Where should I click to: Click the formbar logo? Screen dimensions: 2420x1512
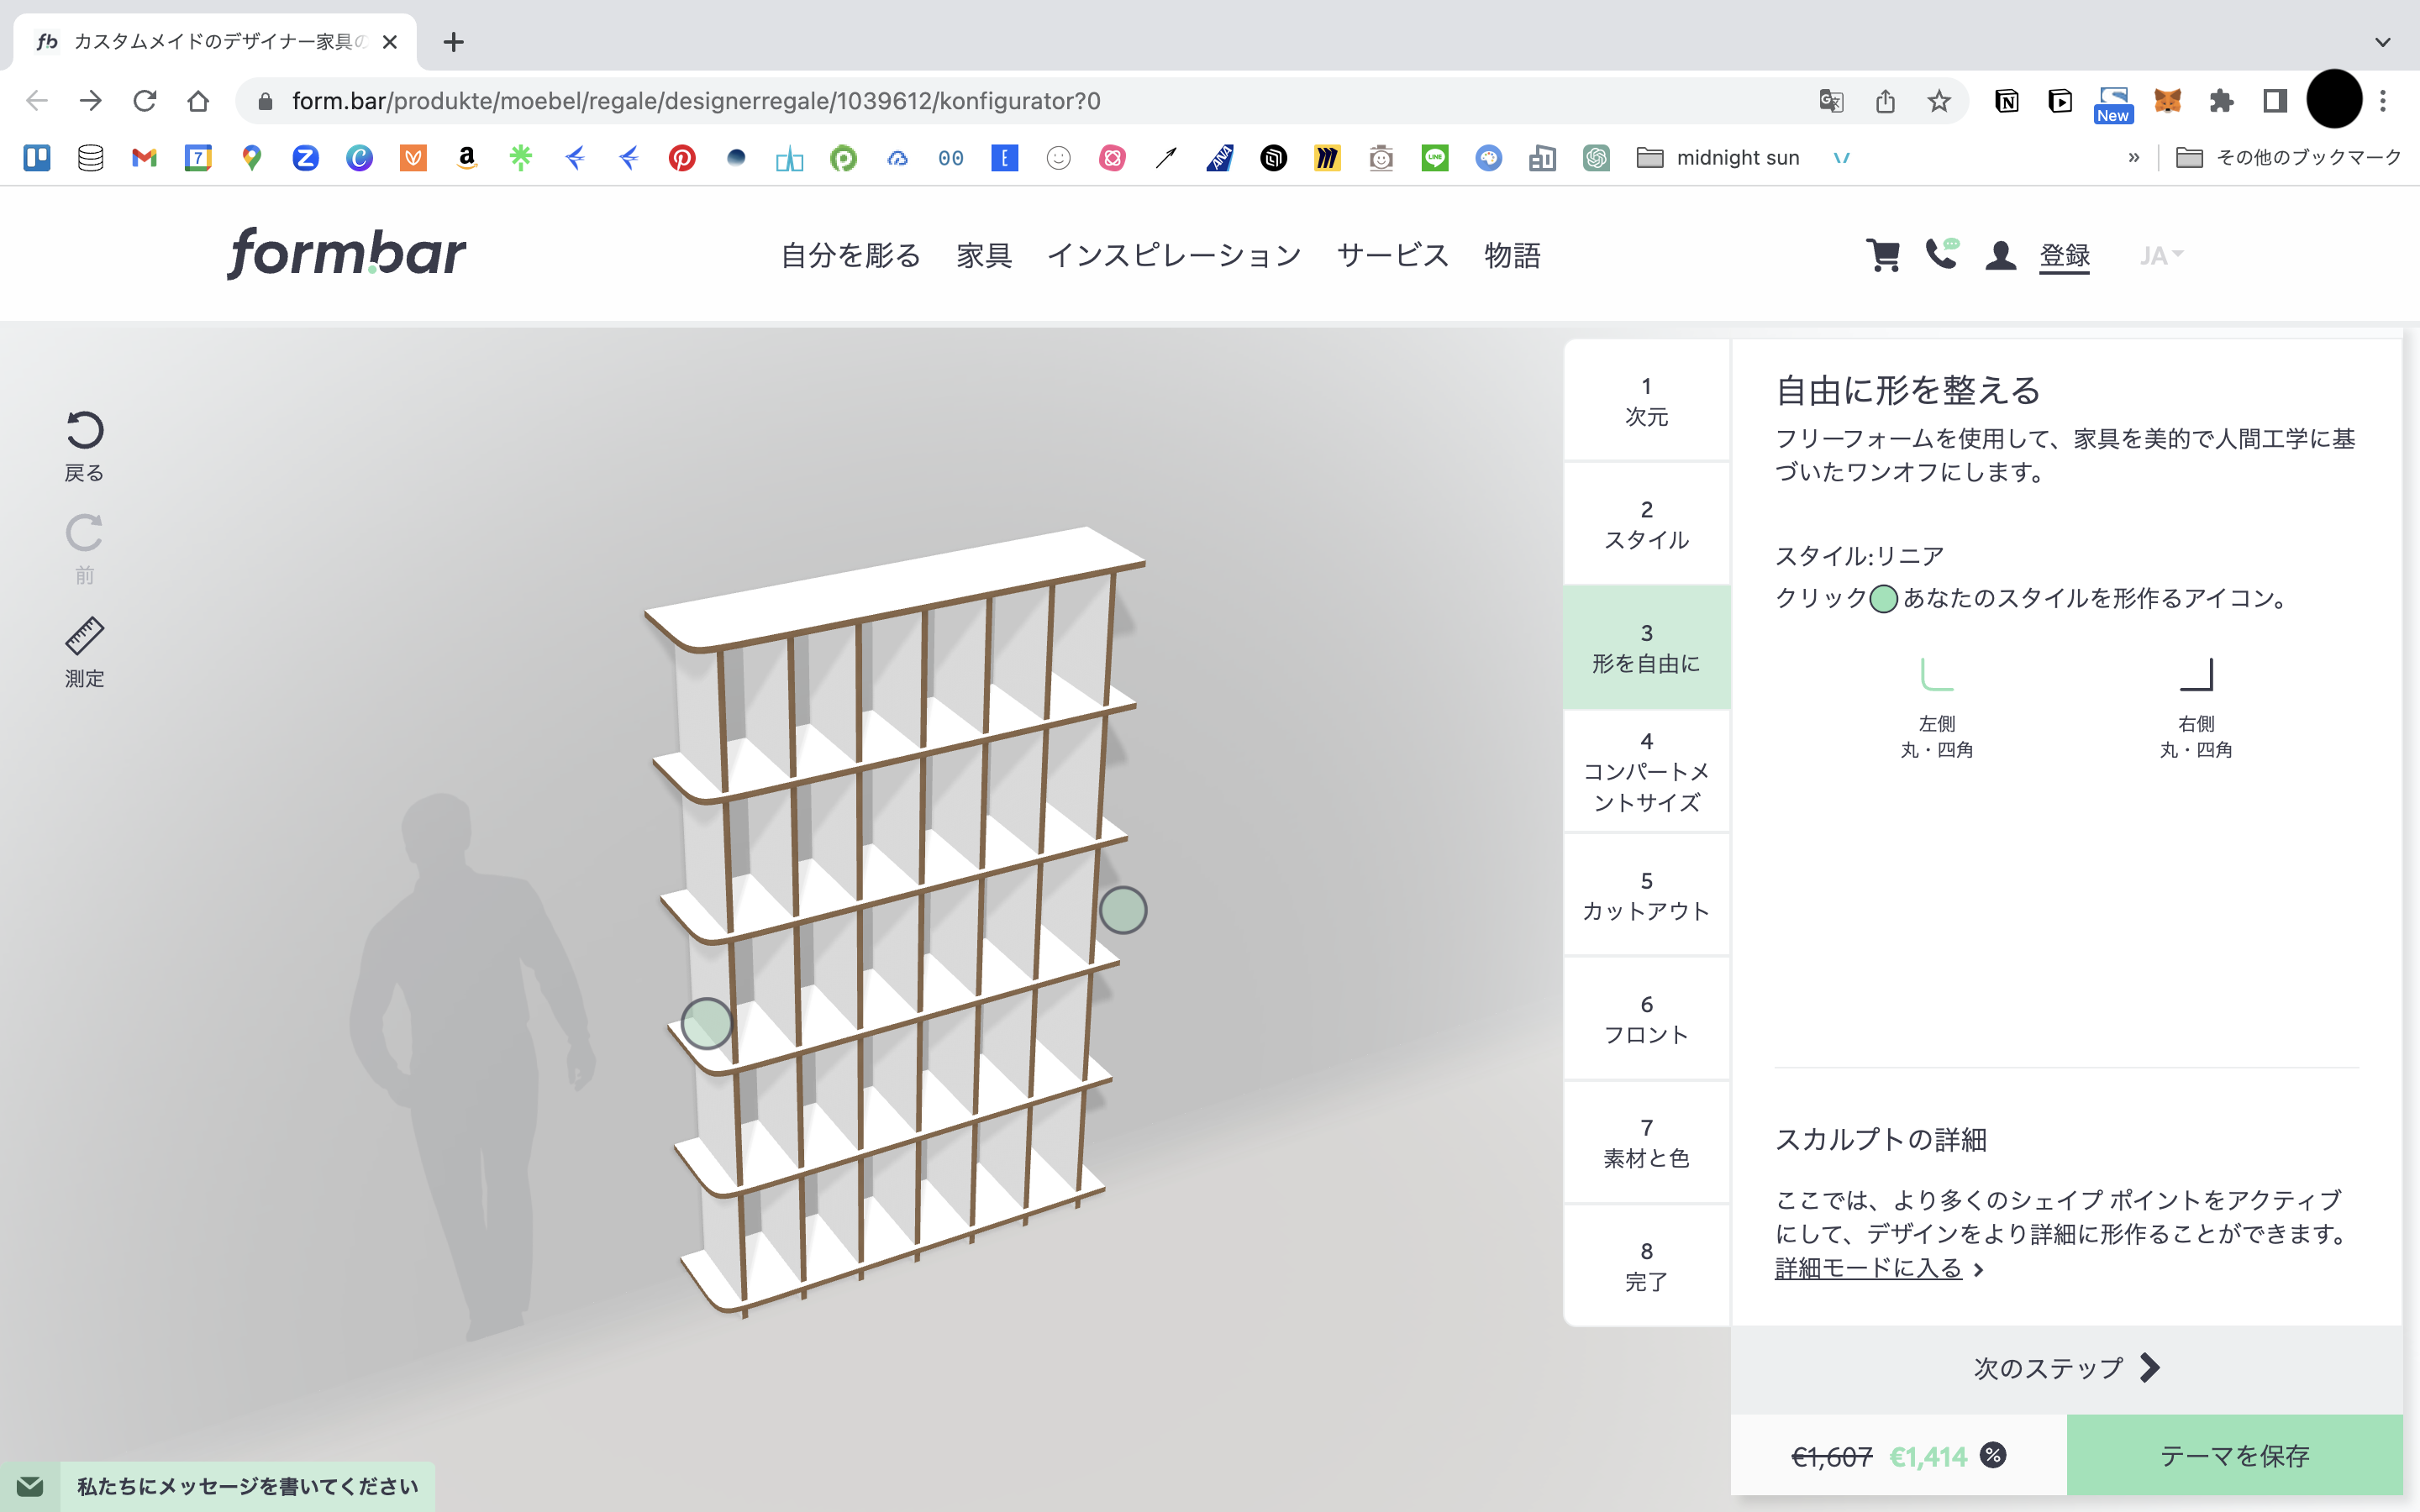tap(346, 253)
